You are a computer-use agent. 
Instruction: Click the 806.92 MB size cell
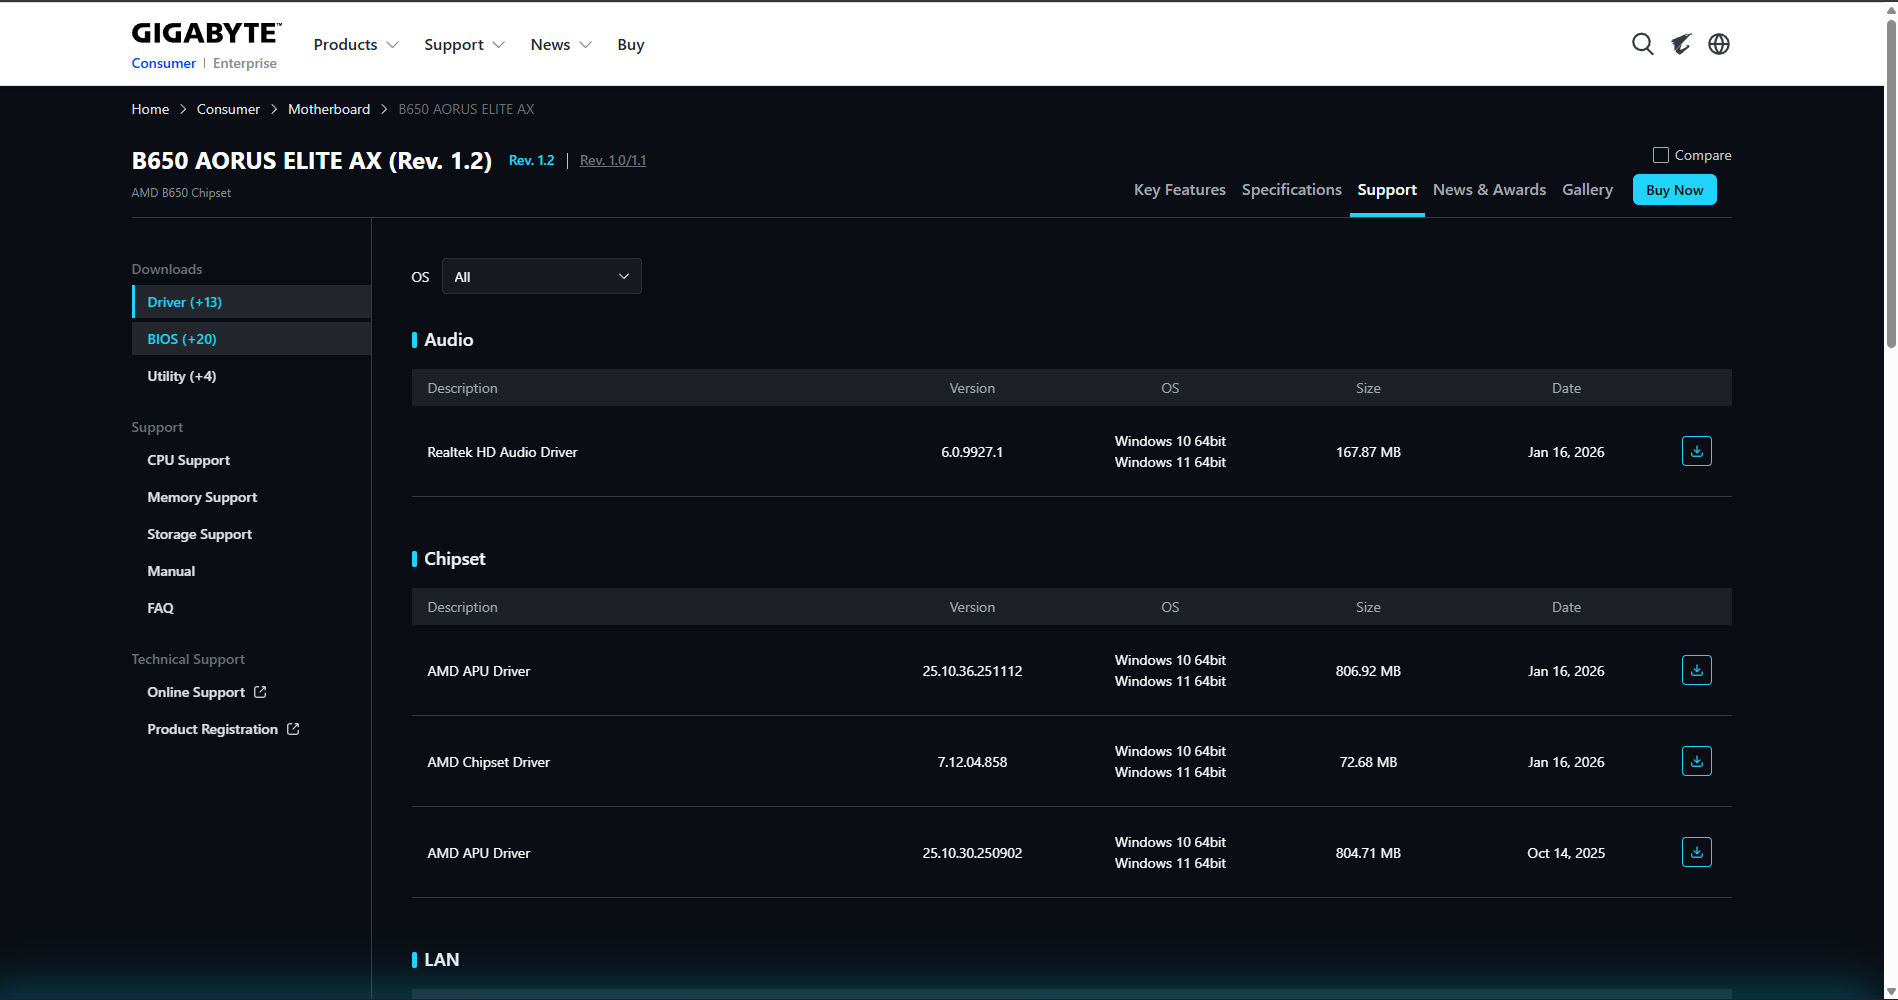pyautogui.click(x=1368, y=671)
